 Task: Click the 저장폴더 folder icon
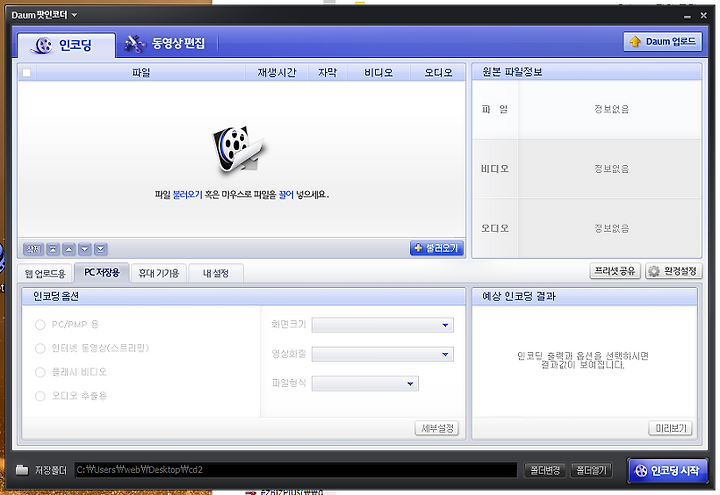coord(22,470)
